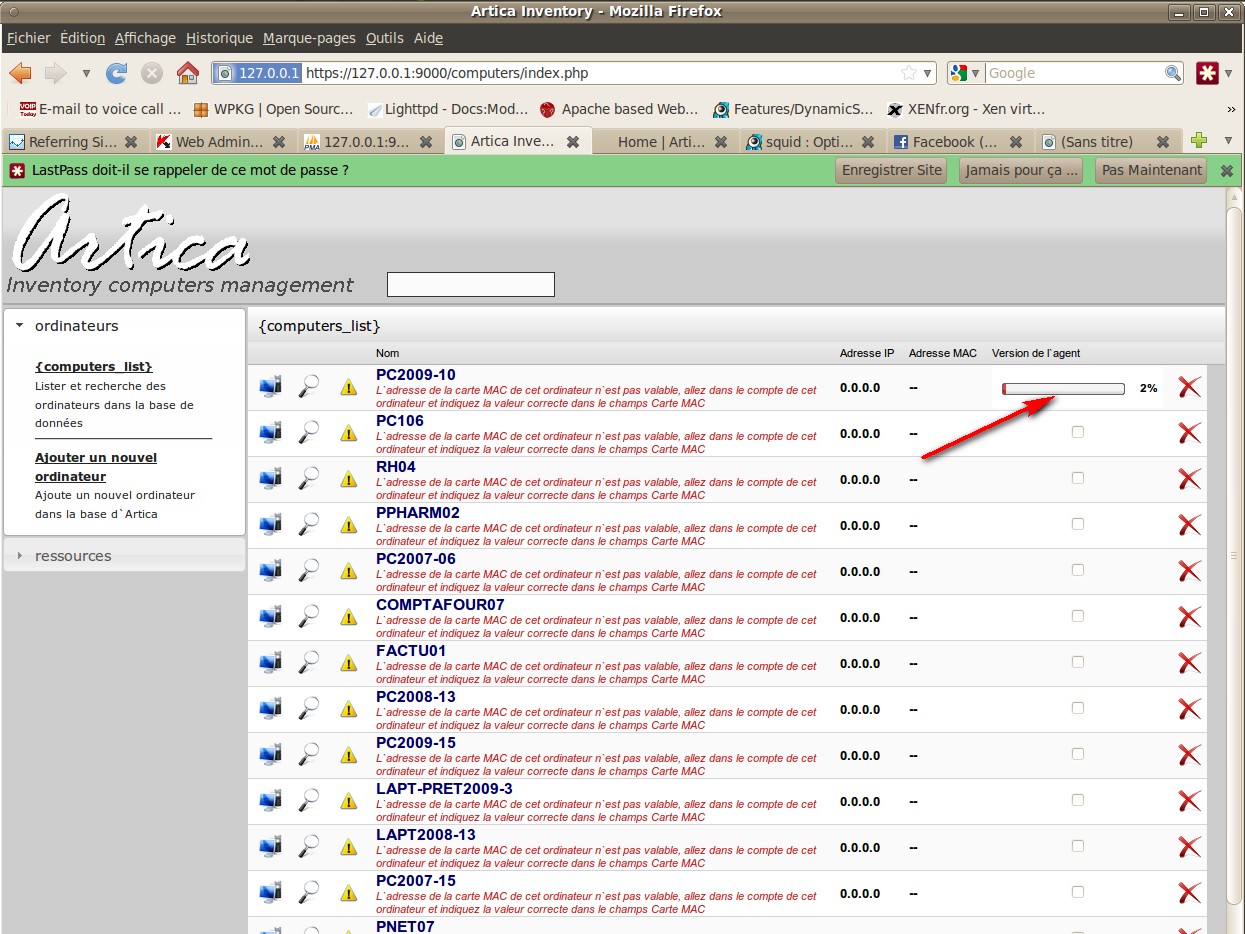Click the LastPass toolbar icon
This screenshot has height=934, width=1245.
tap(1209, 73)
